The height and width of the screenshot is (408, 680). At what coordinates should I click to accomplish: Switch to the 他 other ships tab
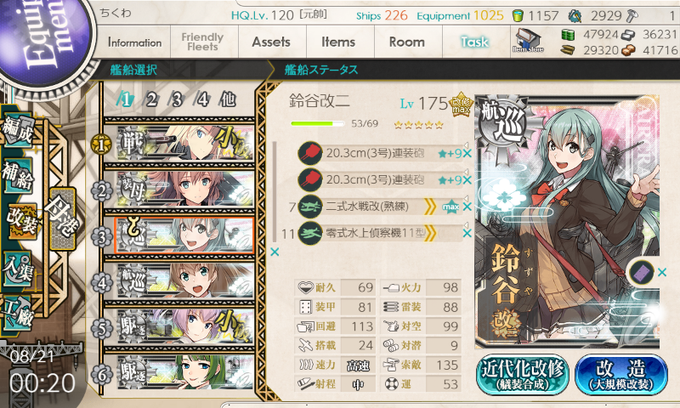pyautogui.click(x=228, y=100)
